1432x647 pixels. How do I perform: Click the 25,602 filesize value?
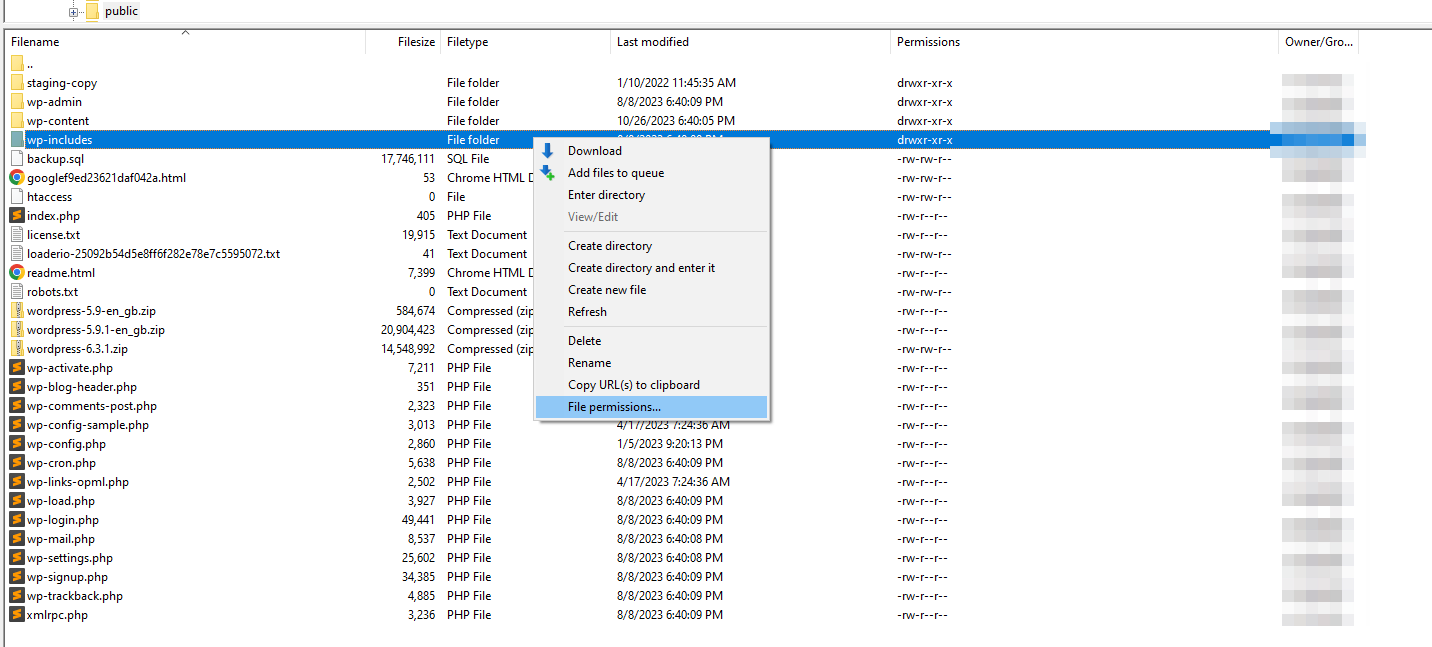coord(418,558)
